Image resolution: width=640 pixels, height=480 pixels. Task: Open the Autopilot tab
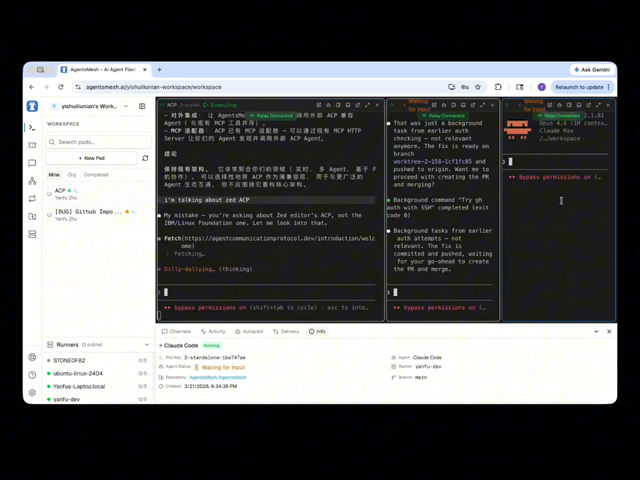249,331
